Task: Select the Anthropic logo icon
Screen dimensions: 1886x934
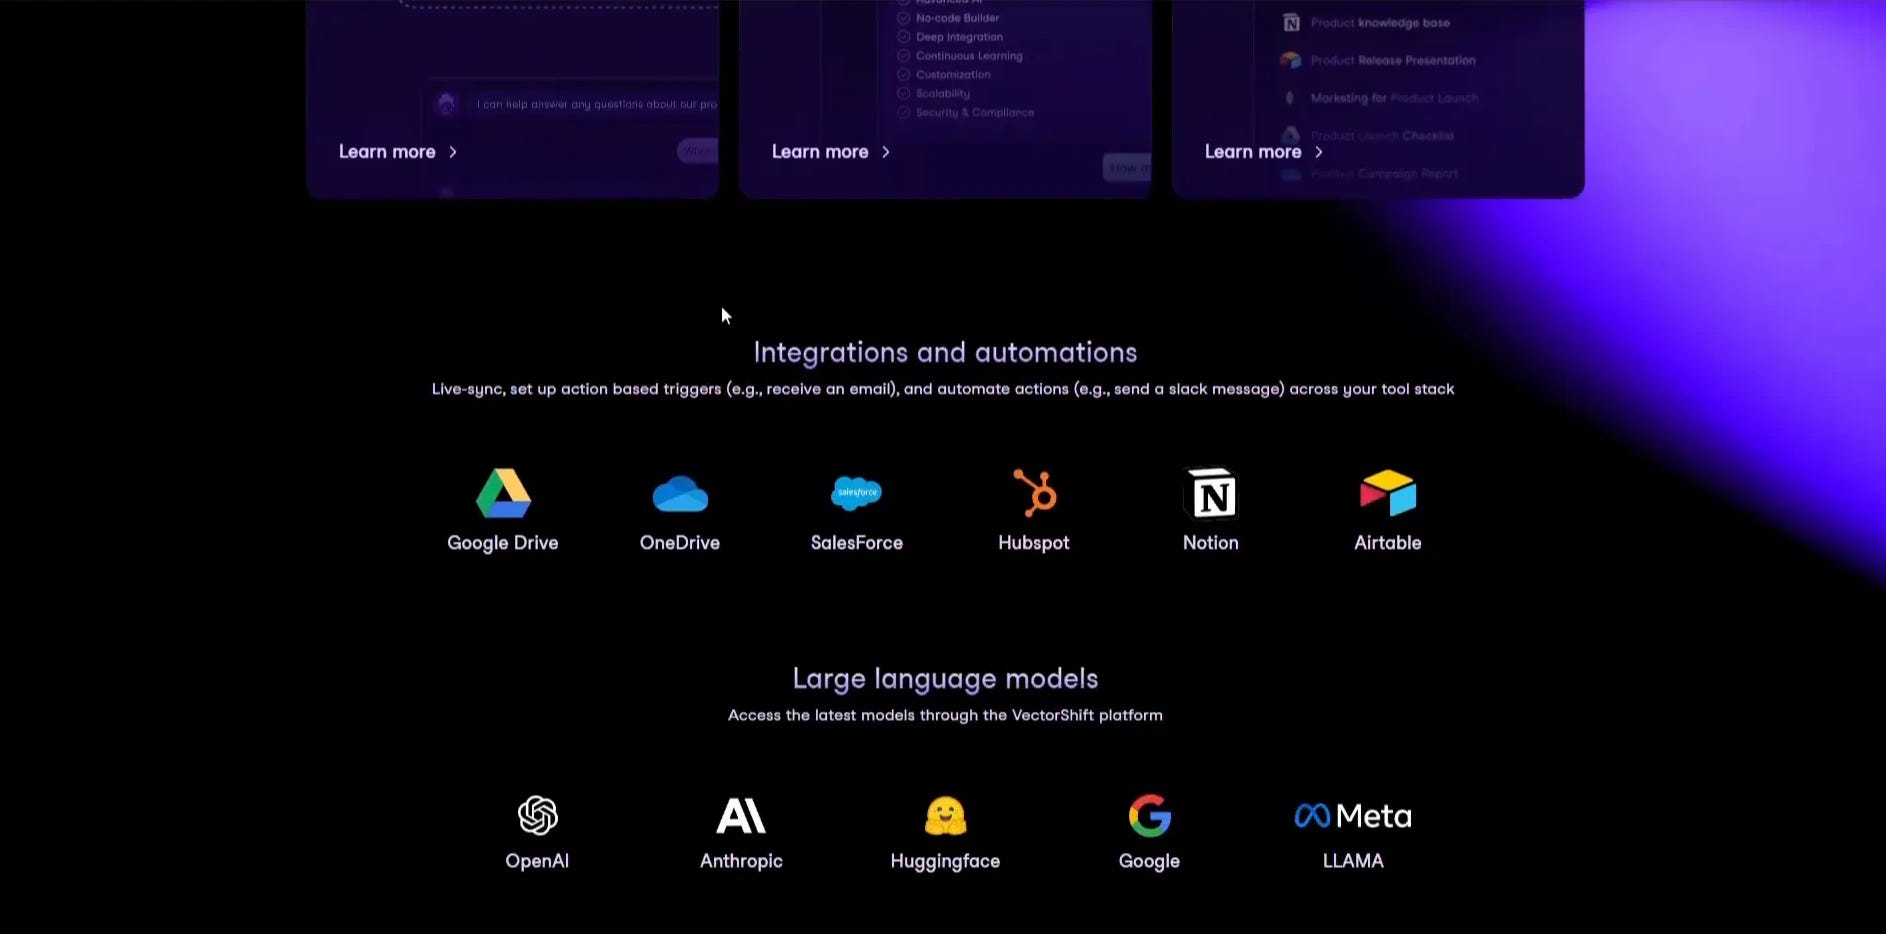Action: [741, 815]
